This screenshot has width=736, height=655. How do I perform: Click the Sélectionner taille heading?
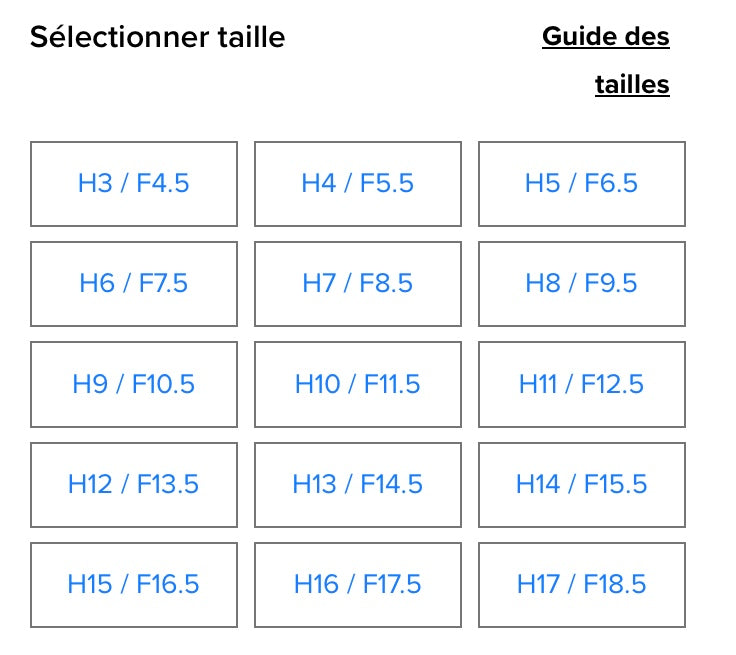(157, 38)
